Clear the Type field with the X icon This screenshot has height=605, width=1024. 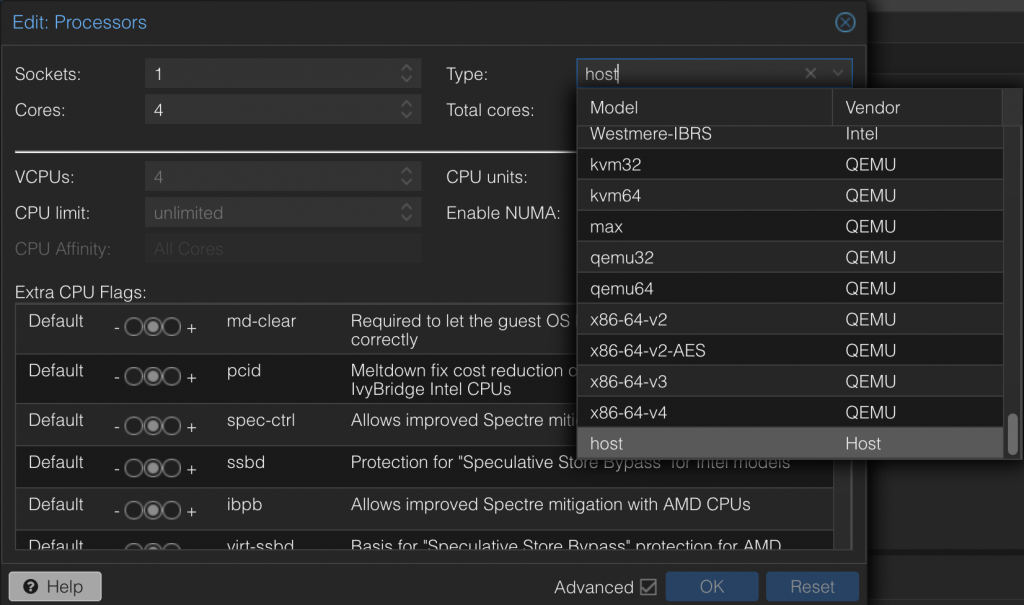coord(811,74)
